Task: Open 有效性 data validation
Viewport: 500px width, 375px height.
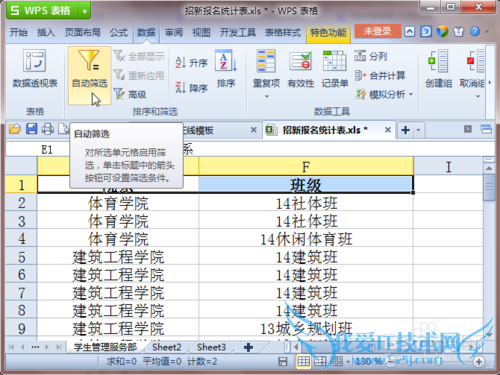Action: tap(301, 69)
